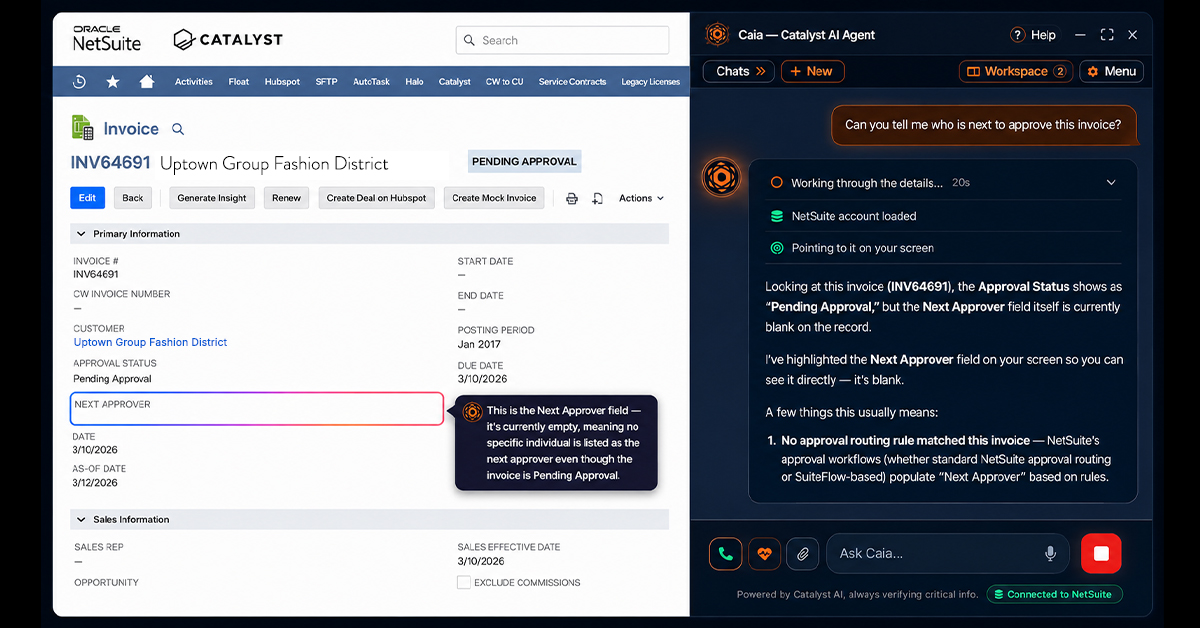Go to NetSuite home icon

[x=147, y=82]
